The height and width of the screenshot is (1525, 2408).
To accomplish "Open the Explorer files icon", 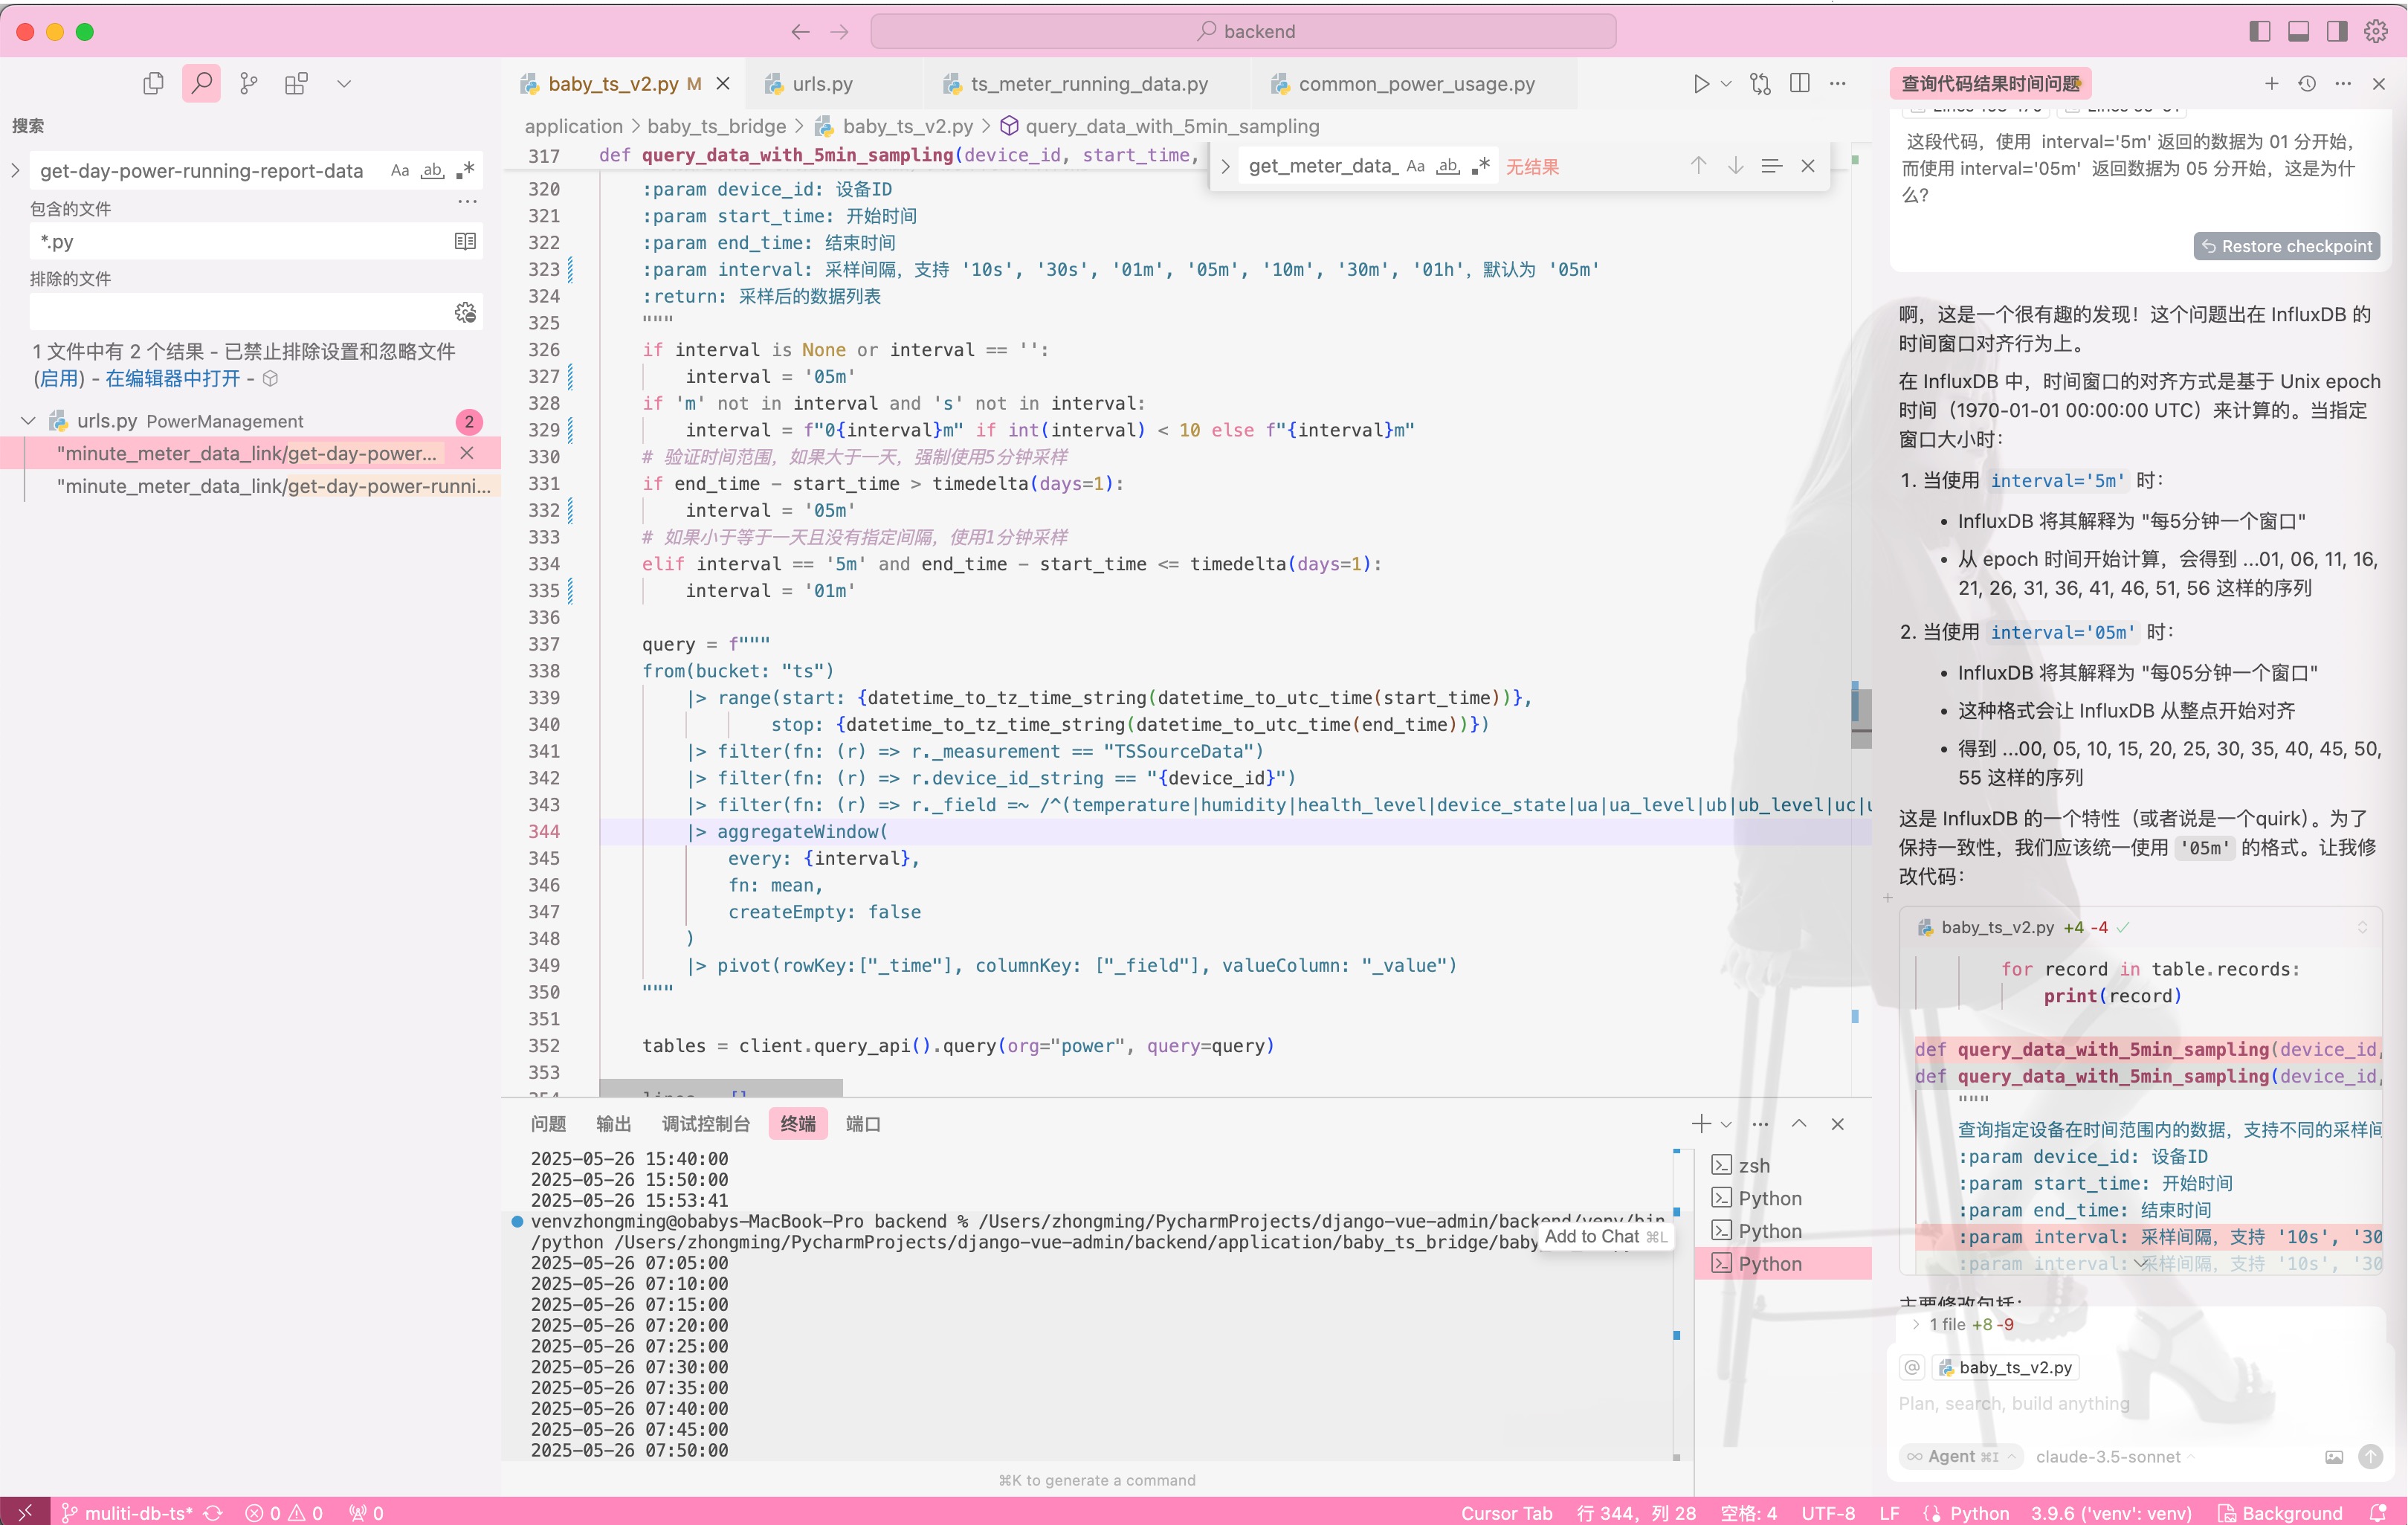I will (x=153, y=84).
